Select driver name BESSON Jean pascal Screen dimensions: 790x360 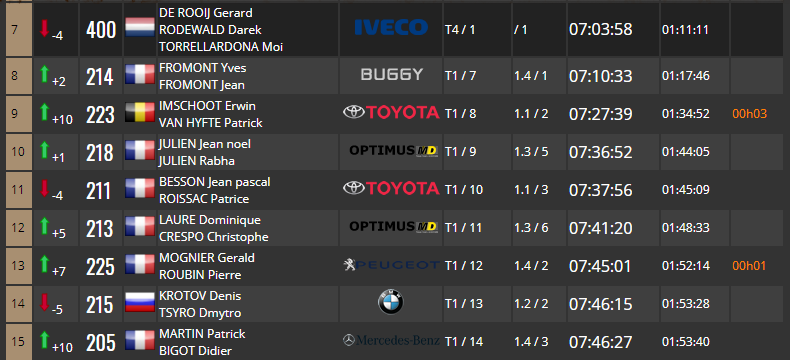[x=215, y=182]
